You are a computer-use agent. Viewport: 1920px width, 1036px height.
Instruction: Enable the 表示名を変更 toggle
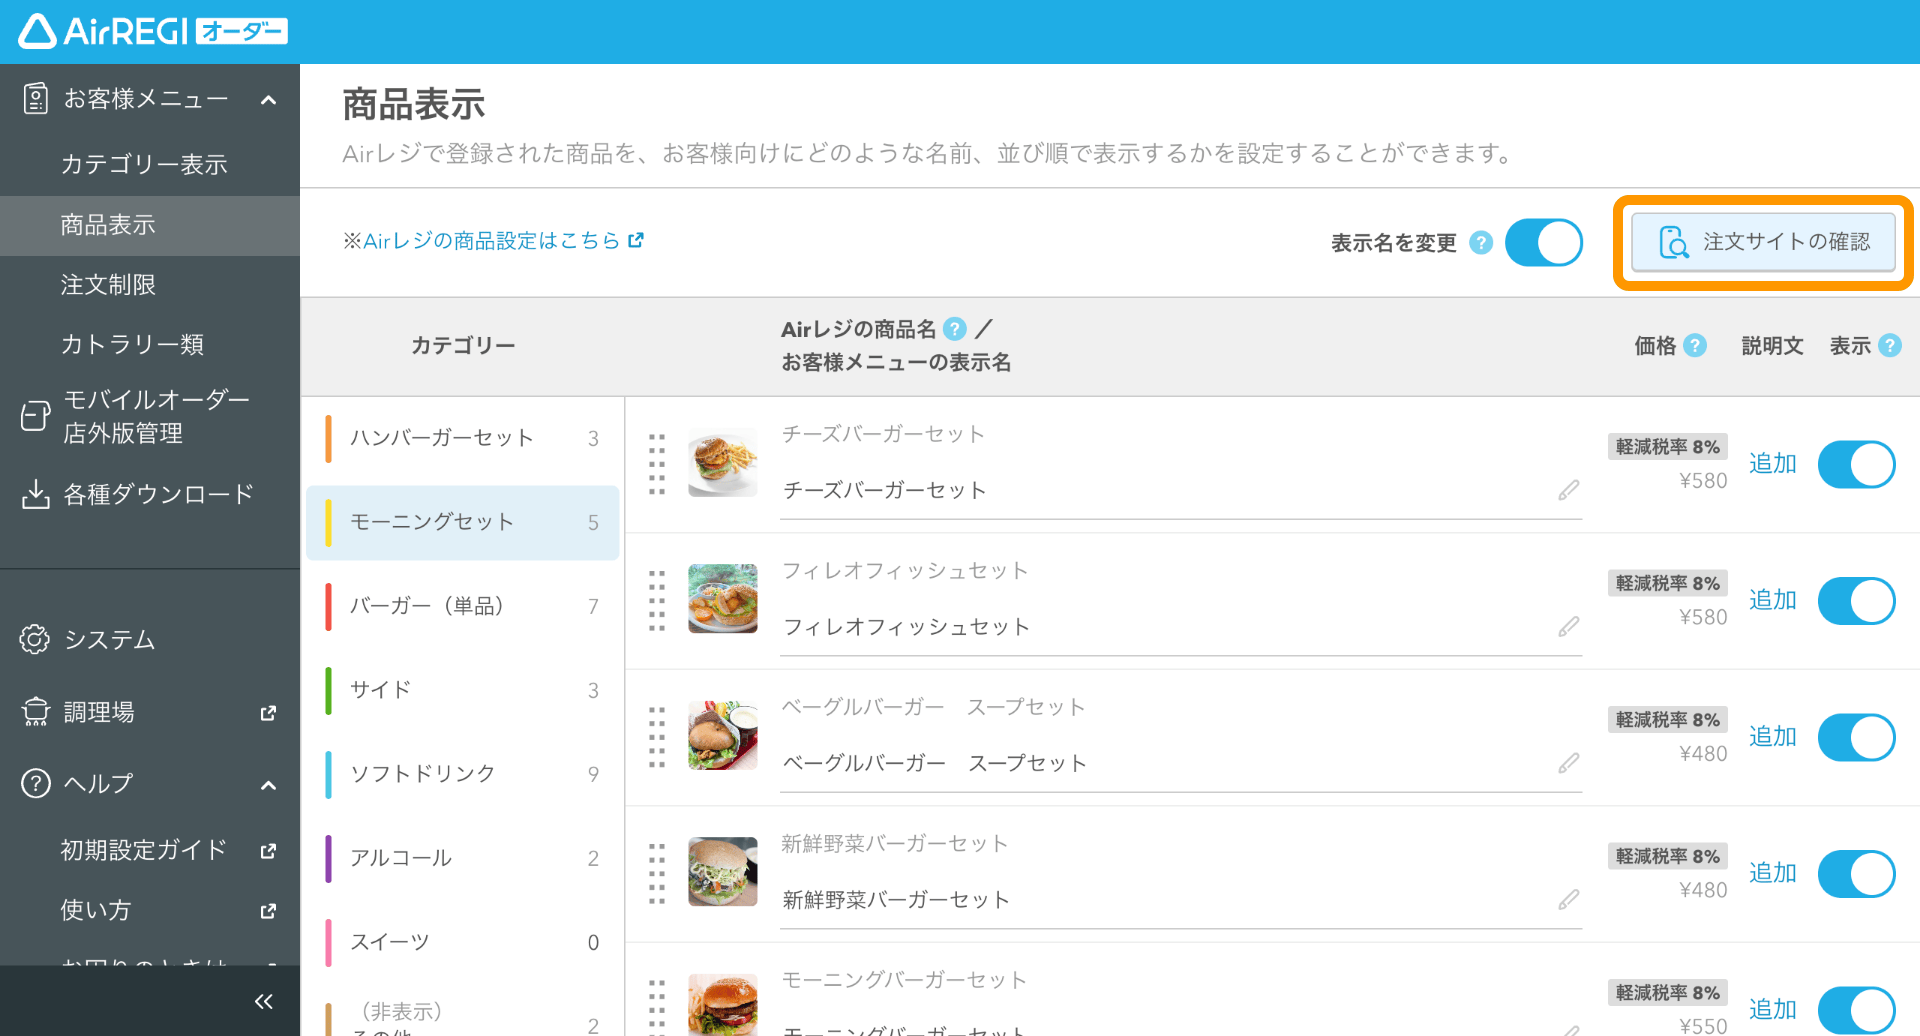[x=1544, y=242]
